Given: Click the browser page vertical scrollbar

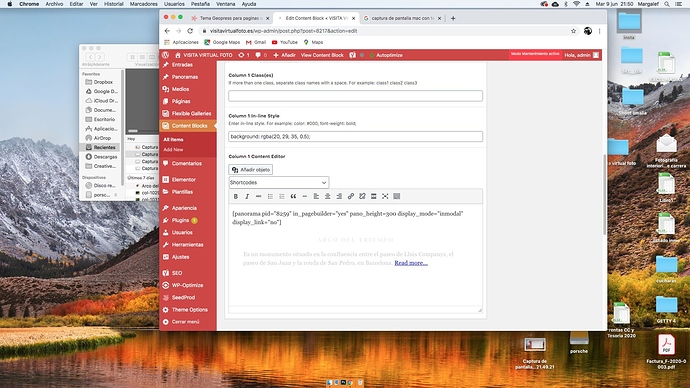Looking at the screenshot, I should tap(604, 195).
